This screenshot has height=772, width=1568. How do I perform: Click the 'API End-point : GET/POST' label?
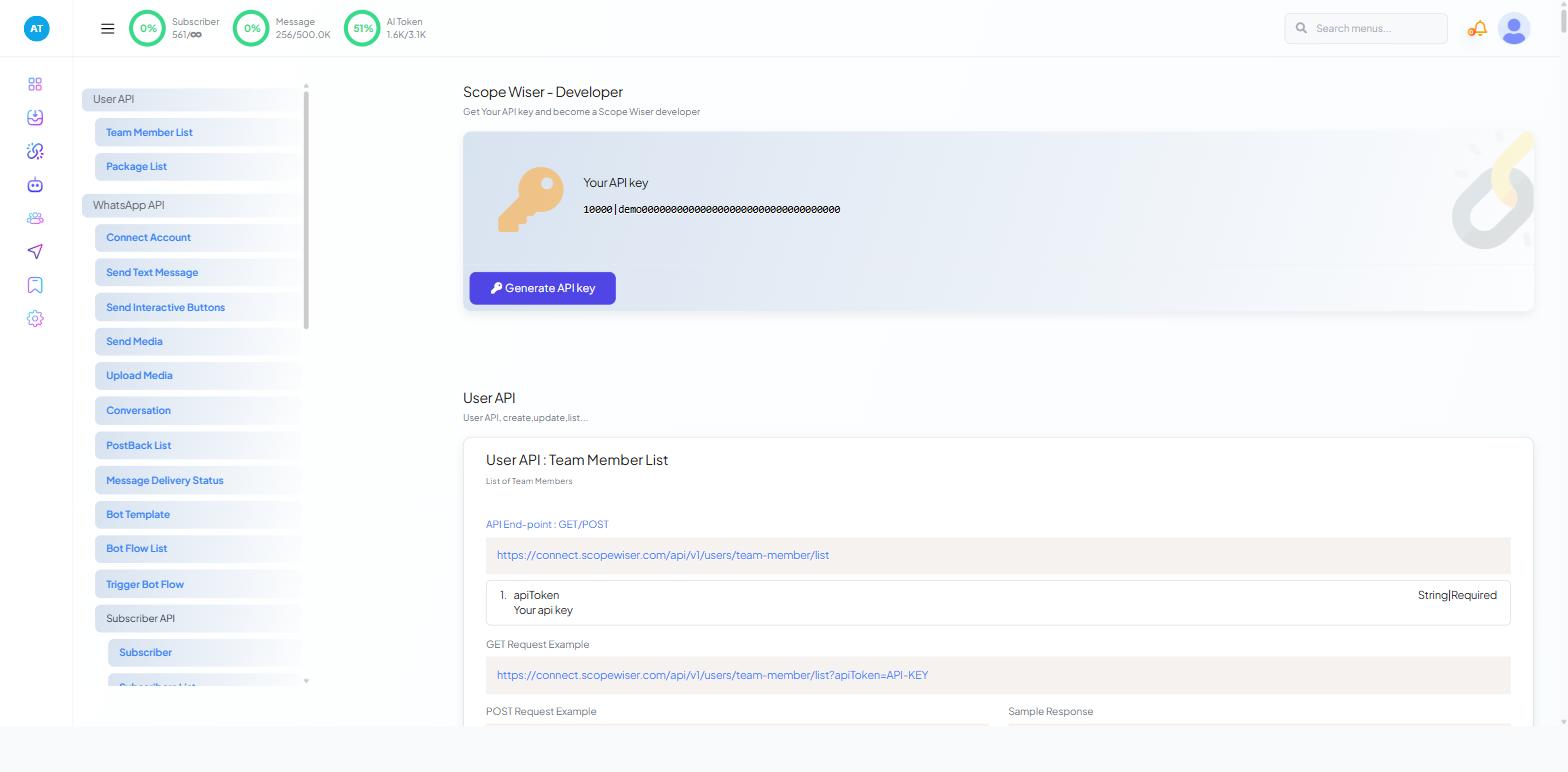(547, 524)
